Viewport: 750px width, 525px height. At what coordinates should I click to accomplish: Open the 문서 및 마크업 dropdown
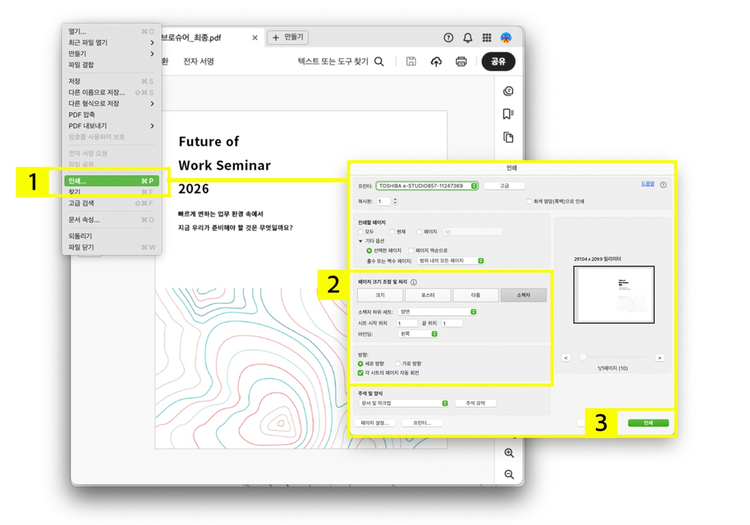pyautogui.click(x=403, y=403)
